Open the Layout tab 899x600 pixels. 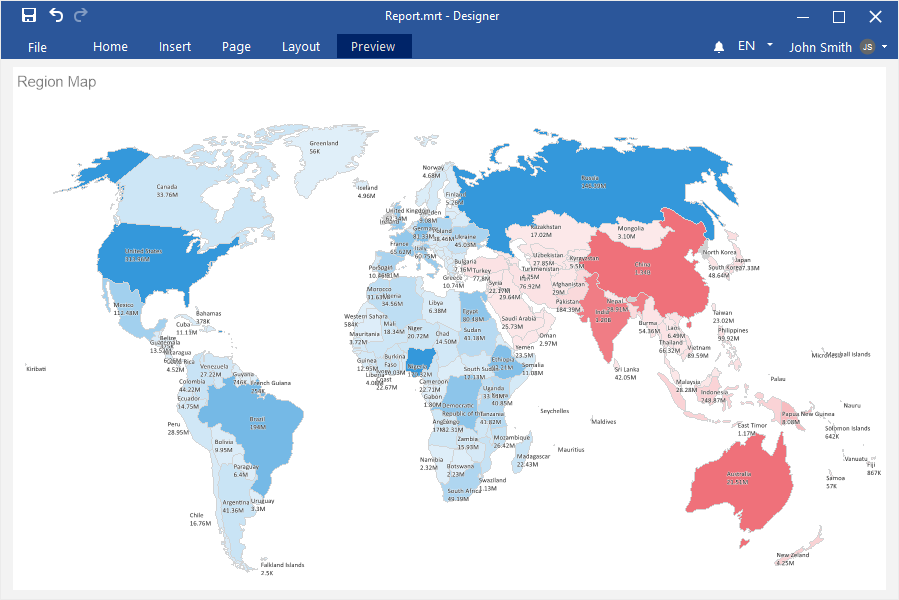tap(301, 47)
